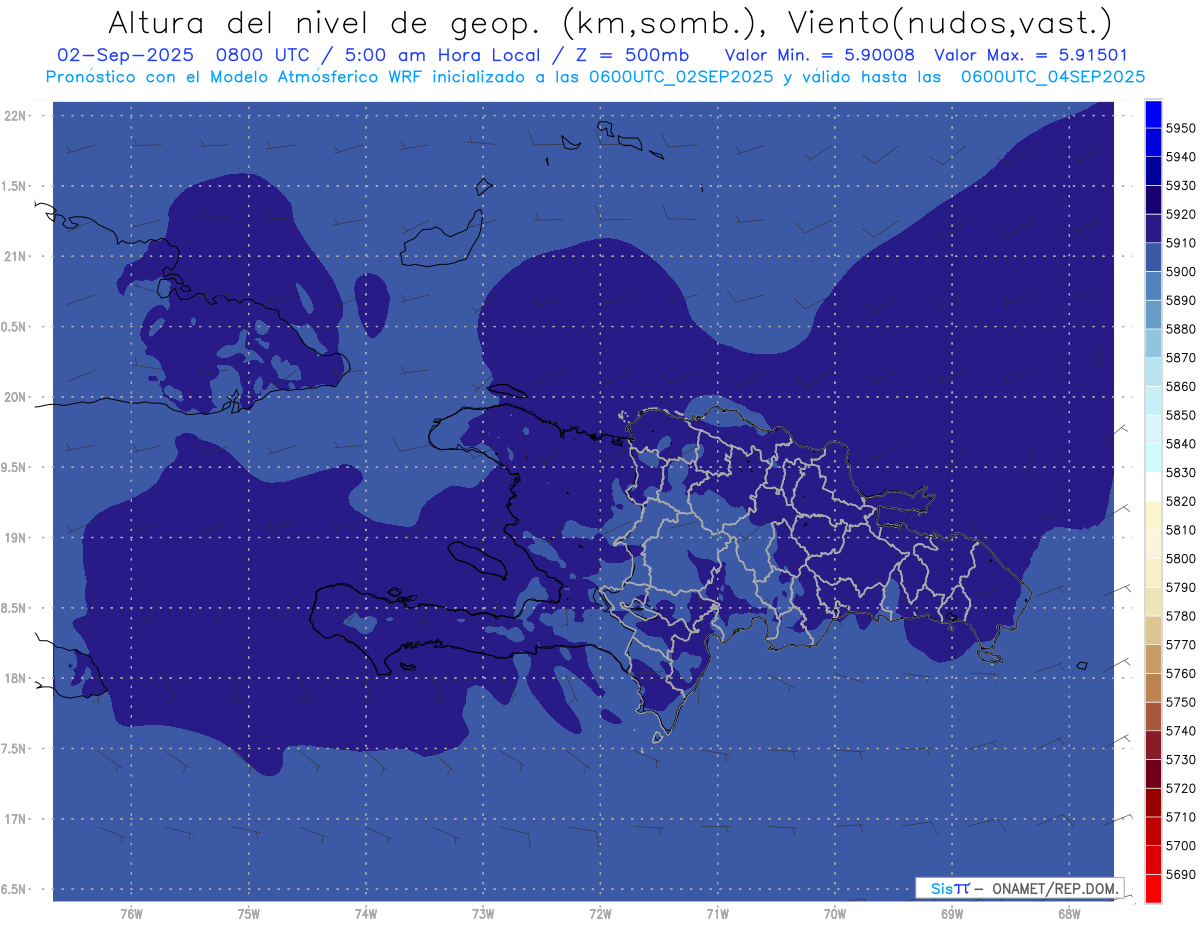Click '0600UTC_04SEP2025' validity end text
Viewport: 1200px width, 927px height.
1053,76
